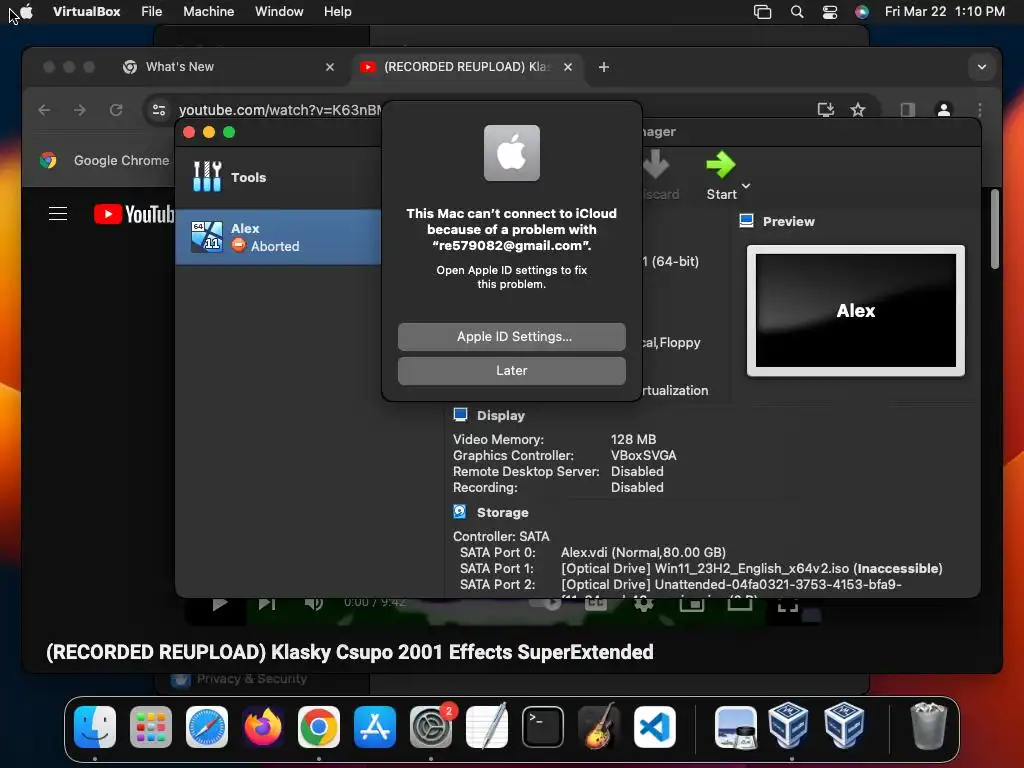Open Visual Studio Code from the Dock
This screenshot has width=1024, height=768.
[x=654, y=727]
